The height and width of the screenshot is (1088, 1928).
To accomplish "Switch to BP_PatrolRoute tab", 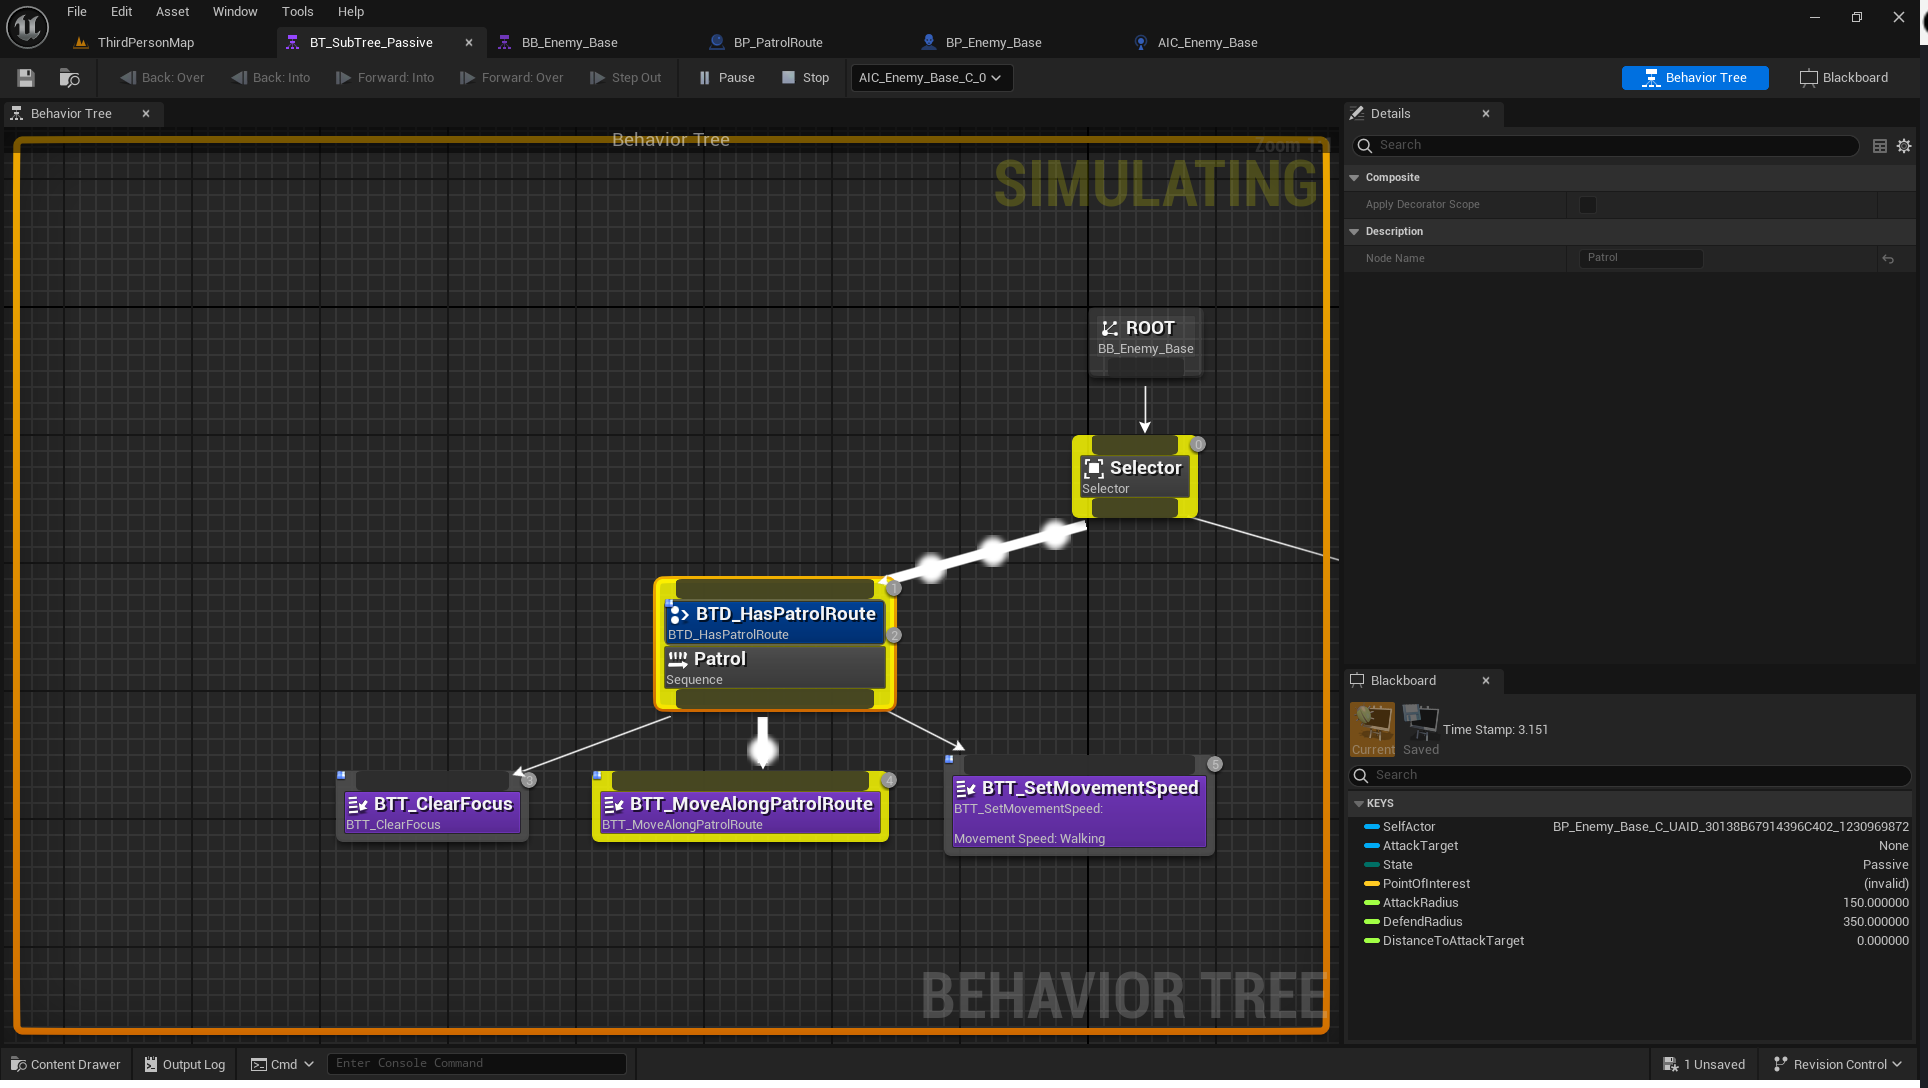I will point(778,43).
